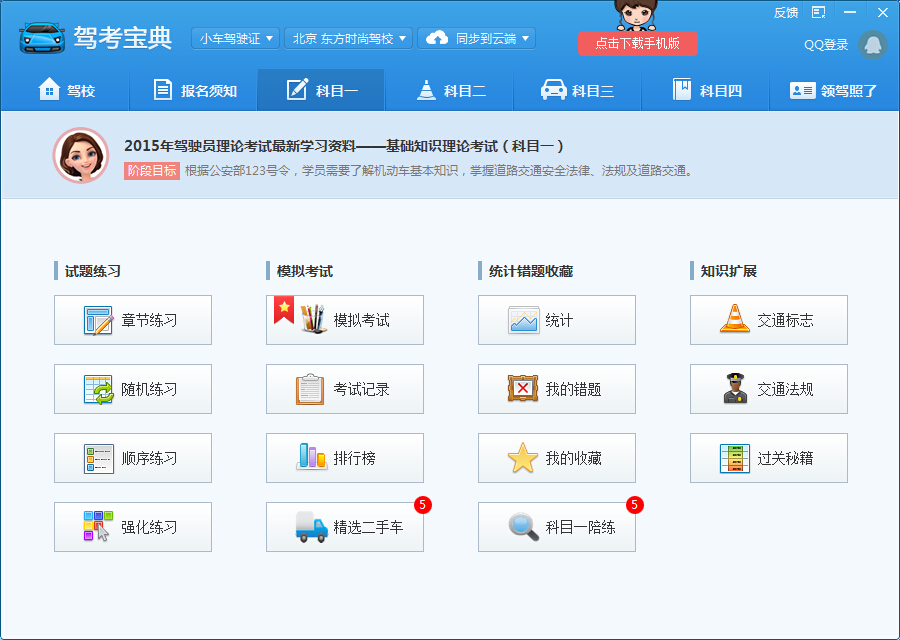The width and height of the screenshot is (900, 640).
Task: Click the 反馈 feedback link
Action: point(786,13)
